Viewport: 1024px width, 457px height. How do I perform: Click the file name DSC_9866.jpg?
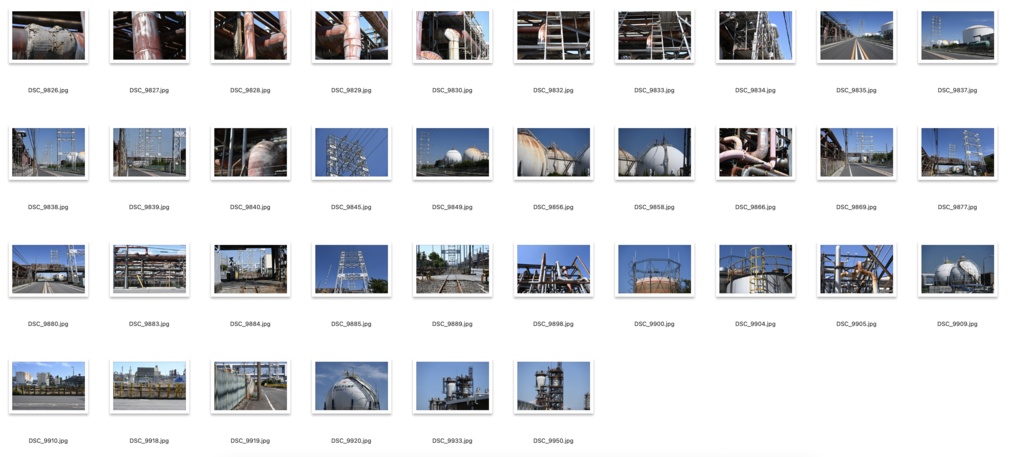point(756,207)
